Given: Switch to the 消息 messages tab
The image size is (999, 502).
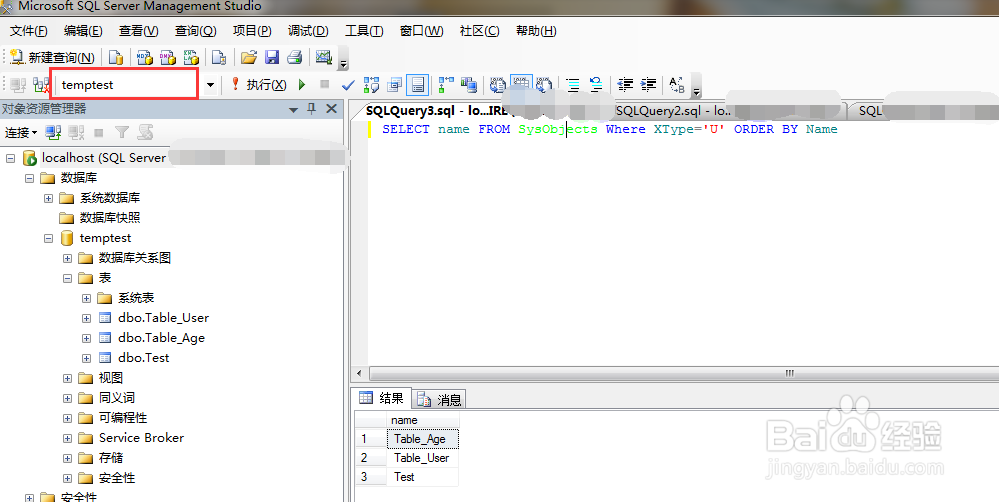Looking at the screenshot, I should (440, 399).
